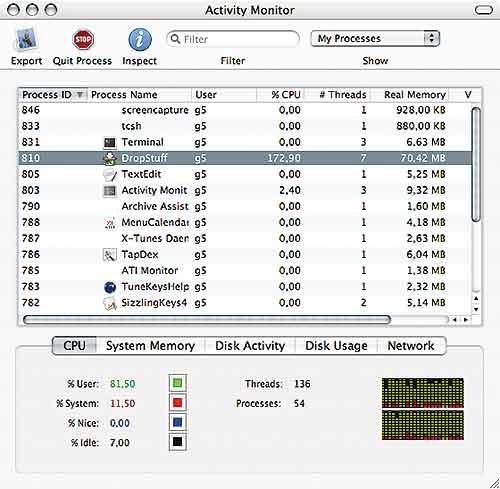Click the Quit Process stop sign icon
This screenshot has height=489, width=500.
pyautogui.click(x=83, y=40)
